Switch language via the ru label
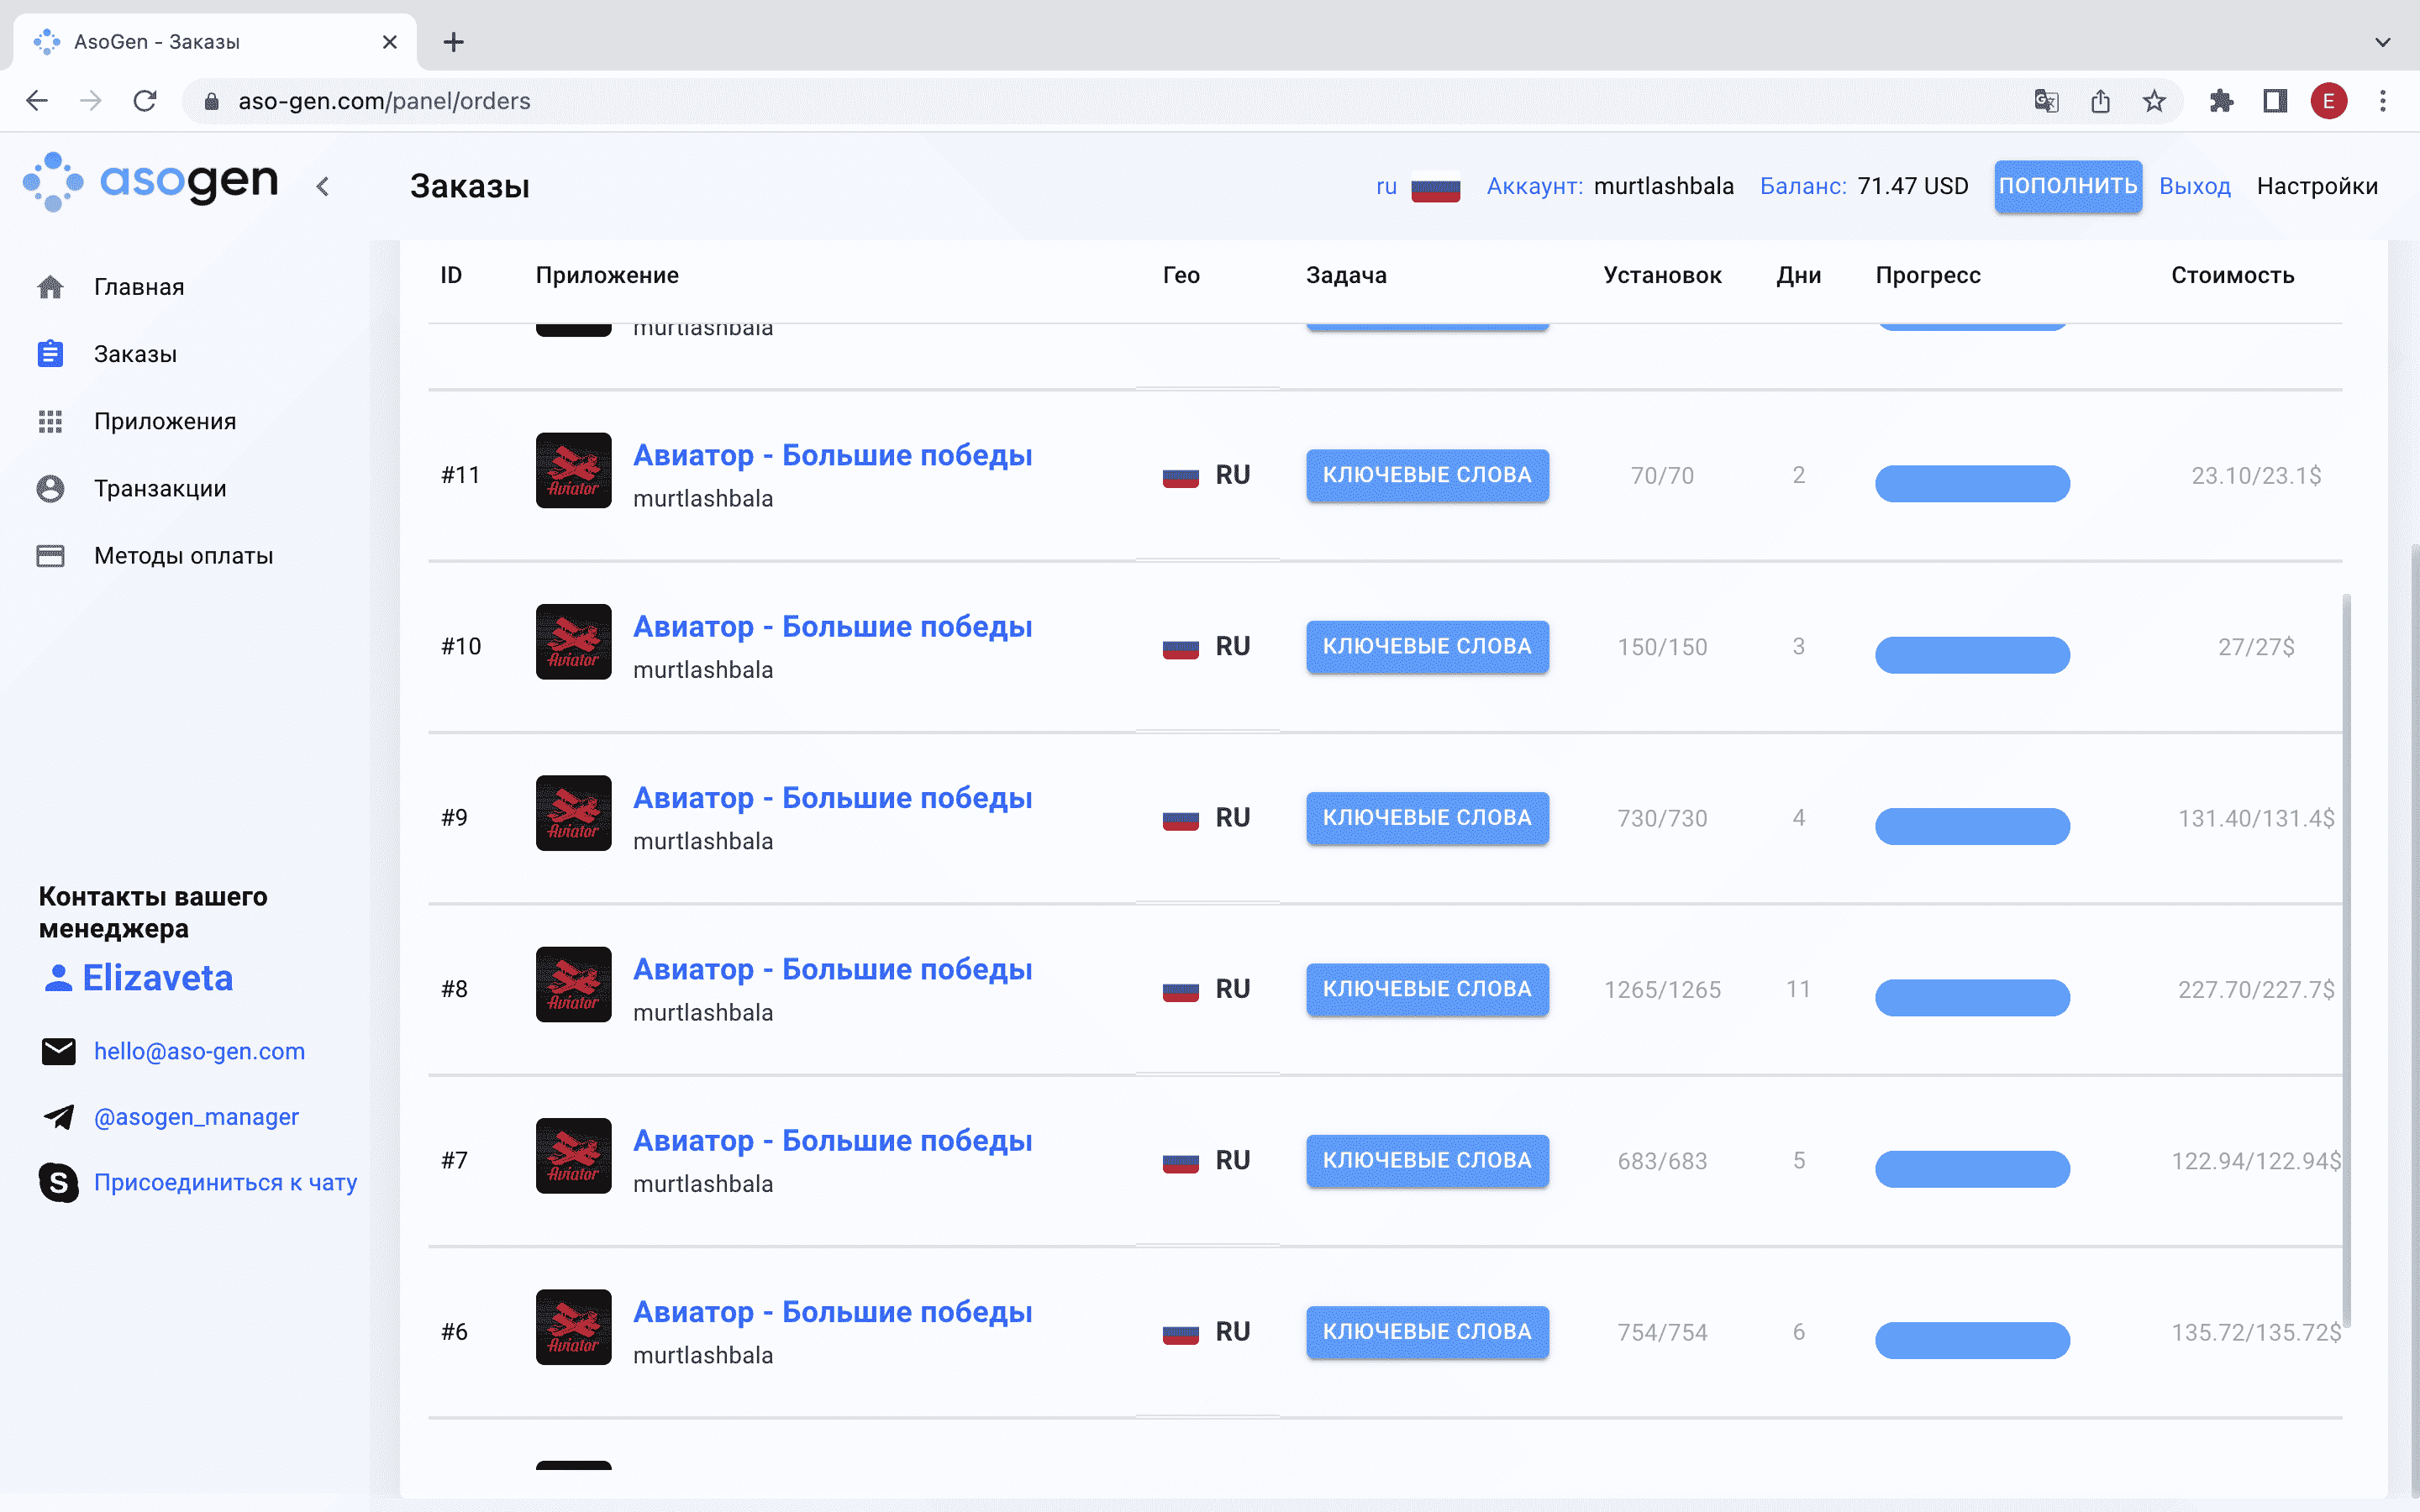2420x1512 pixels. pos(1386,186)
